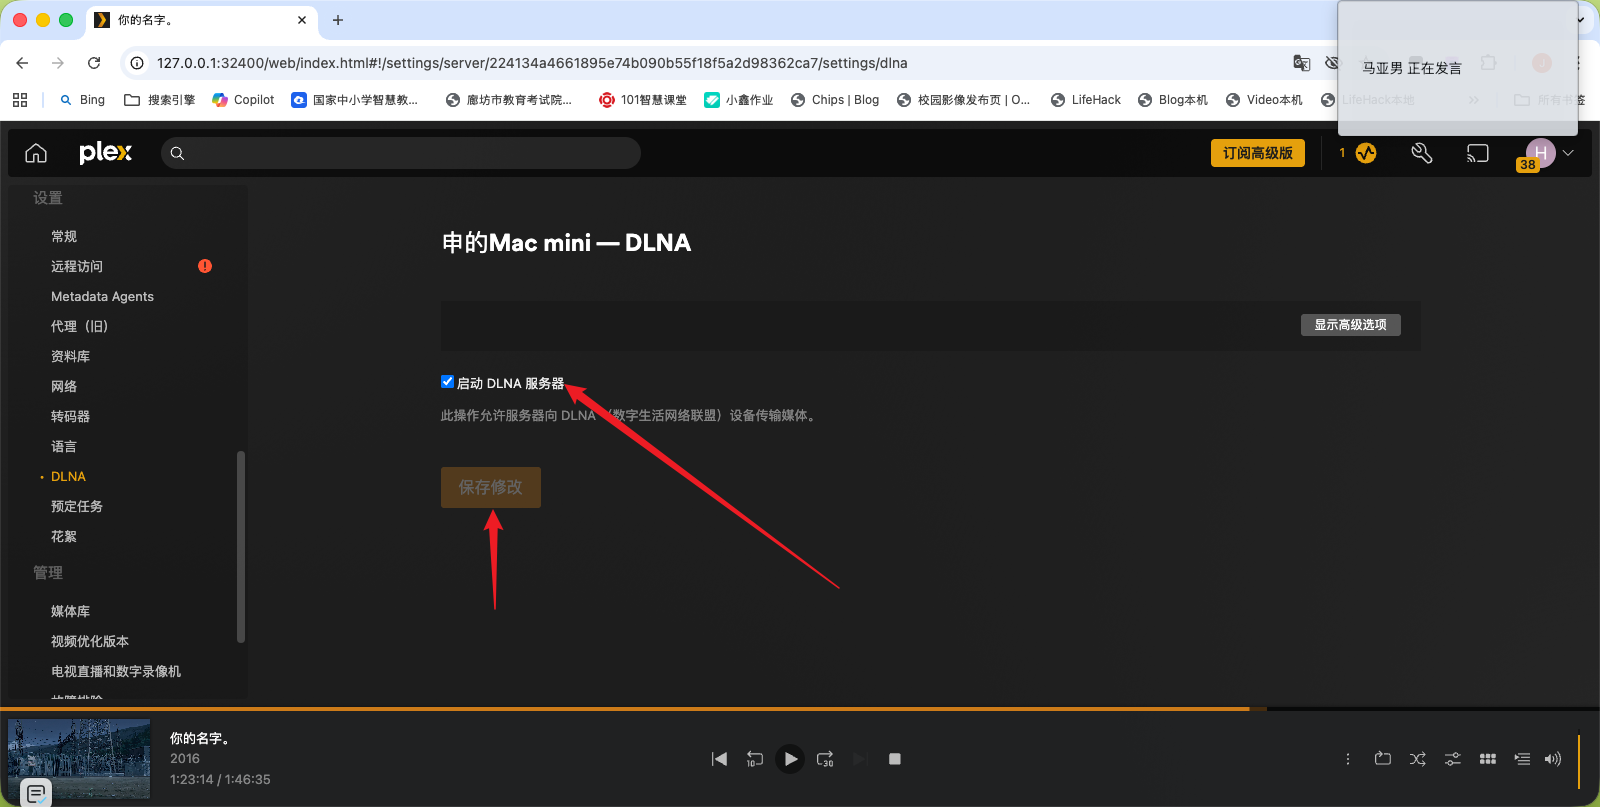Select DLNA in settings sidebar
Screen dimensions: 1600x807
(x=68, y=476)
